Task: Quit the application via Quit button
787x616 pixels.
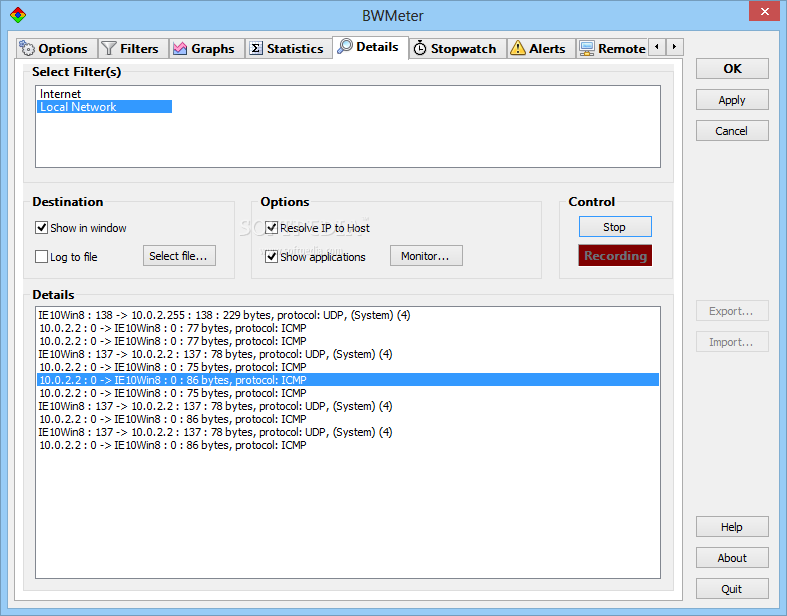Action: click(x=732, y=589)
